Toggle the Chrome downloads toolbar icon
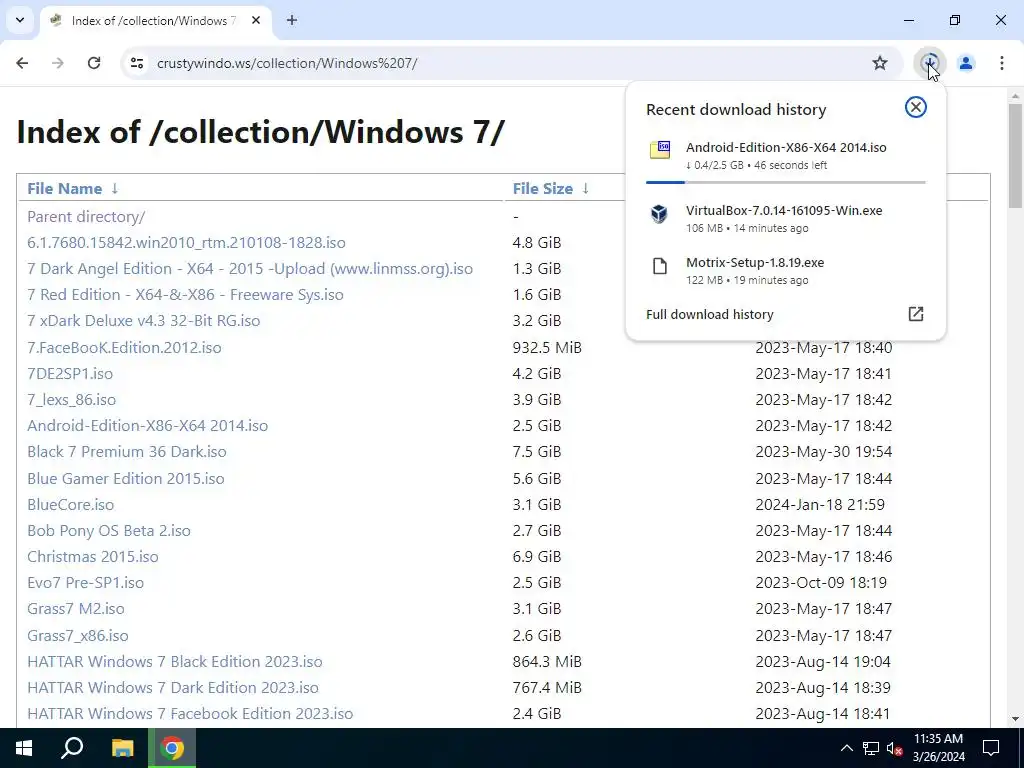Viewport: 1024px width, 768px height. click(x=929, y=63)
